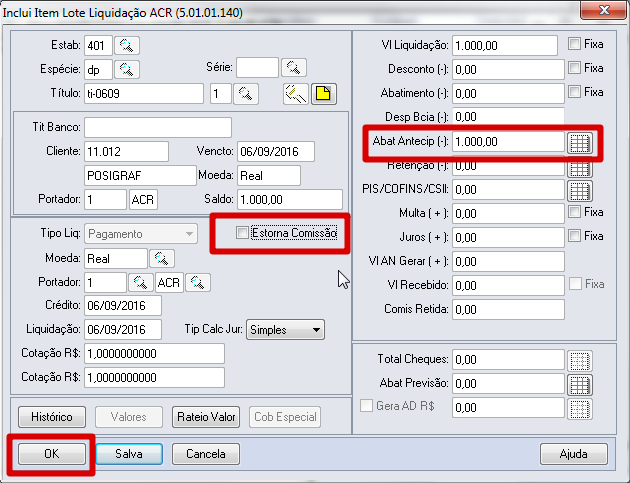Click the first Cotação R$ field
Viewport: 630px width, 483px height.
[154, 354]
